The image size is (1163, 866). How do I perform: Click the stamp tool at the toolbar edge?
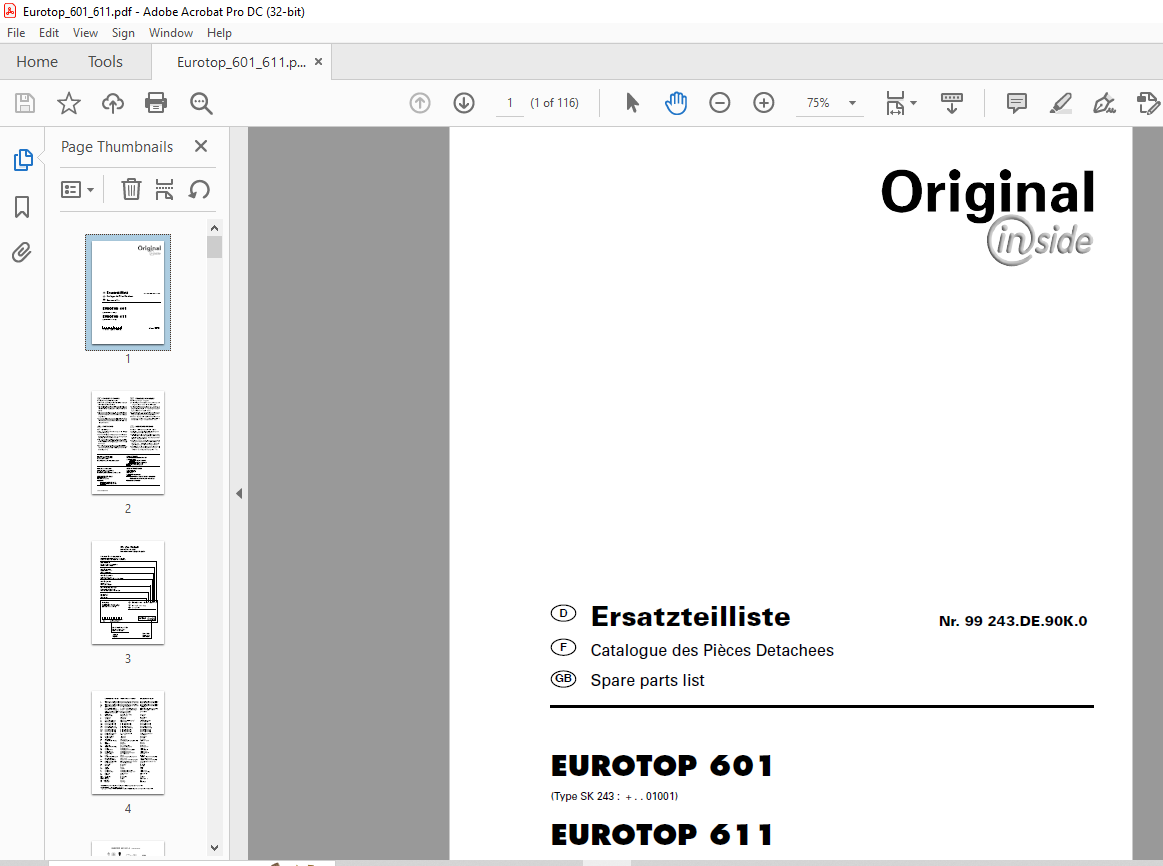(x=1148, y=103)
